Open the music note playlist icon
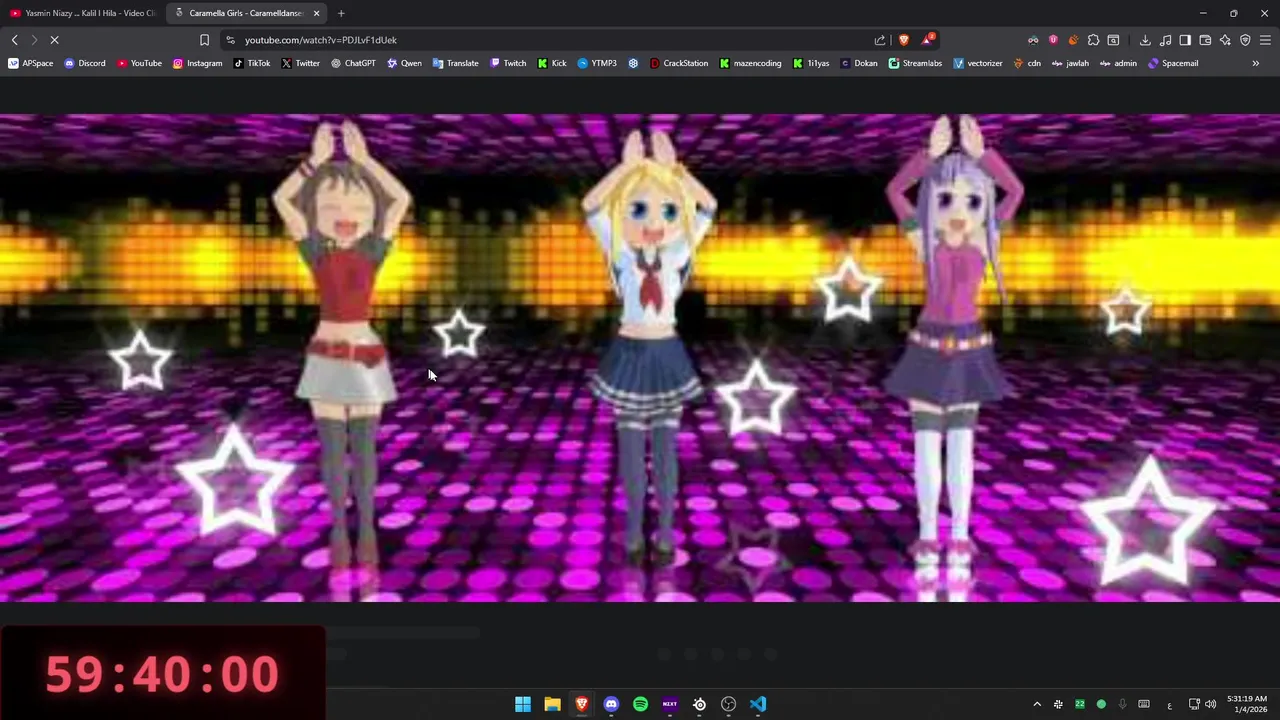This screenshot has width=1280, height=720. point(1165,40)
